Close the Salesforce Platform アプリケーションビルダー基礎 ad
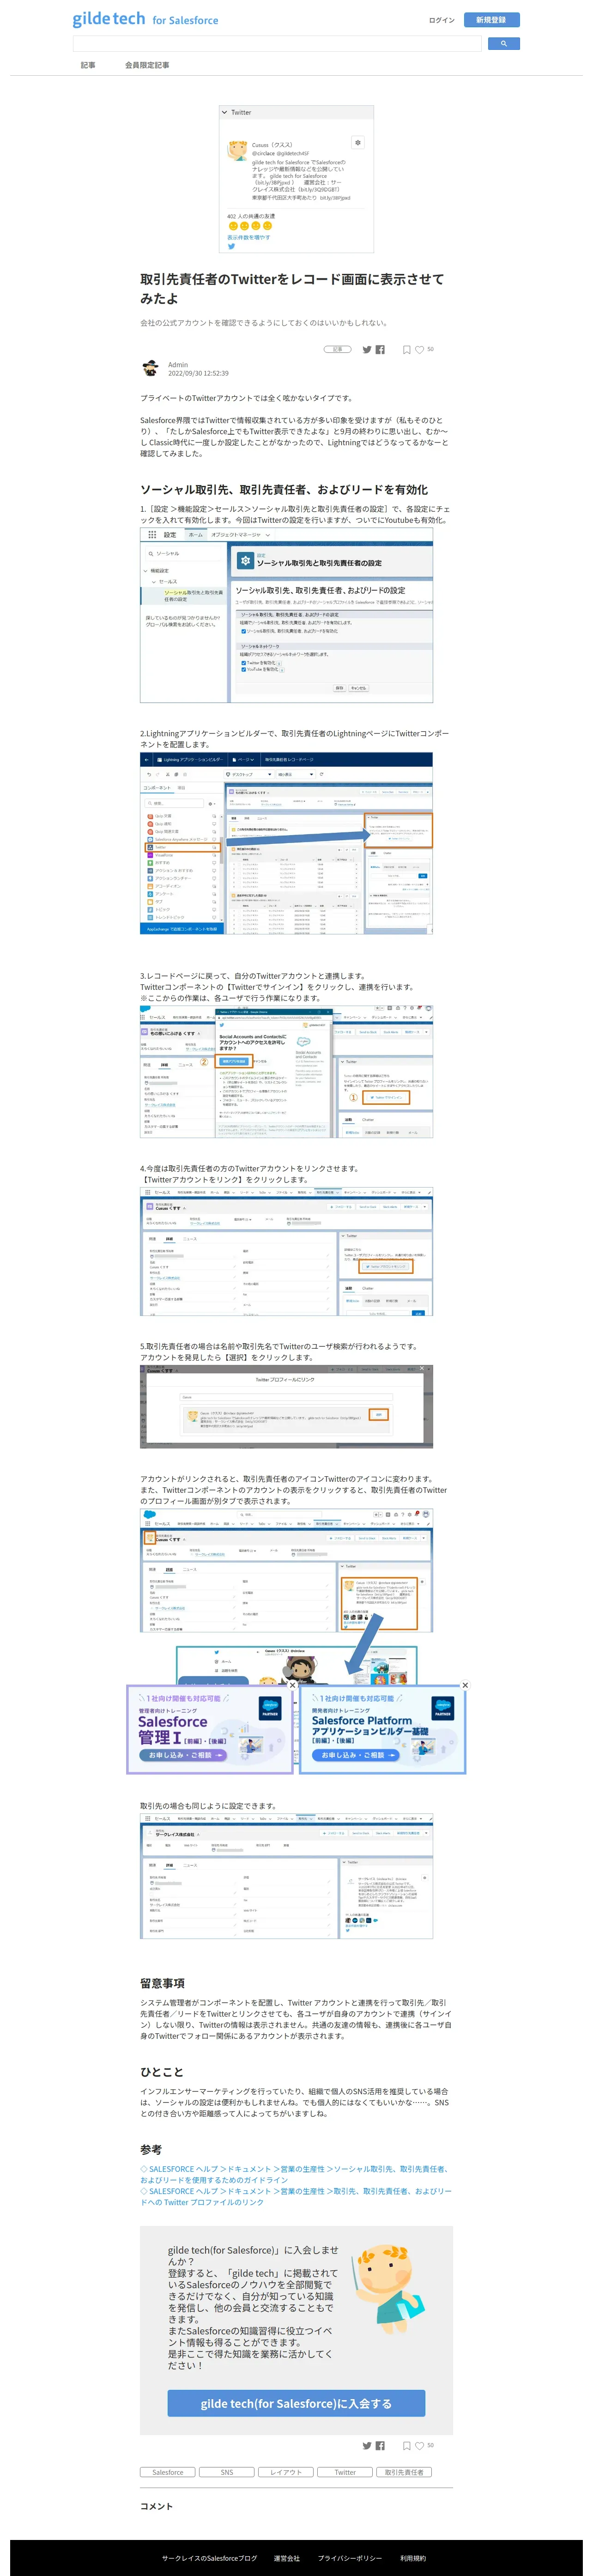593x2576 pixels. [x=465, y=1685]
